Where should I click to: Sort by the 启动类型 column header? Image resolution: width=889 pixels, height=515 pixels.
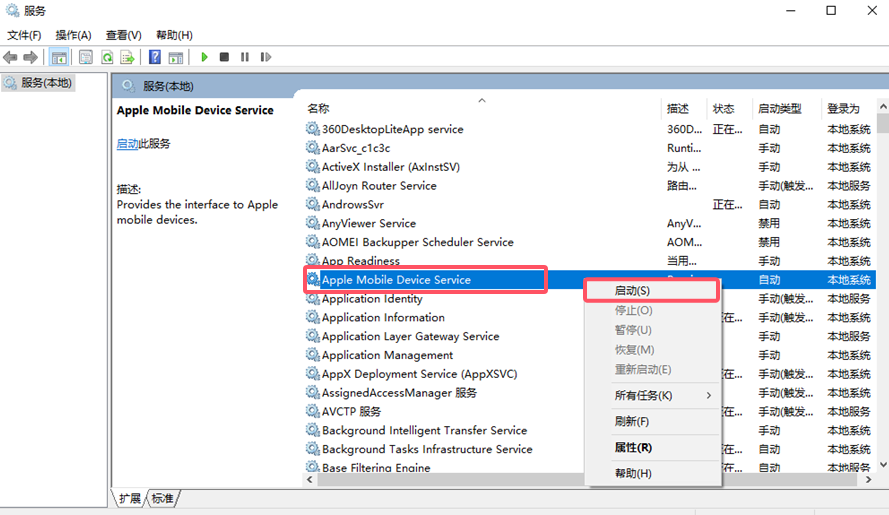coord(779,108)
